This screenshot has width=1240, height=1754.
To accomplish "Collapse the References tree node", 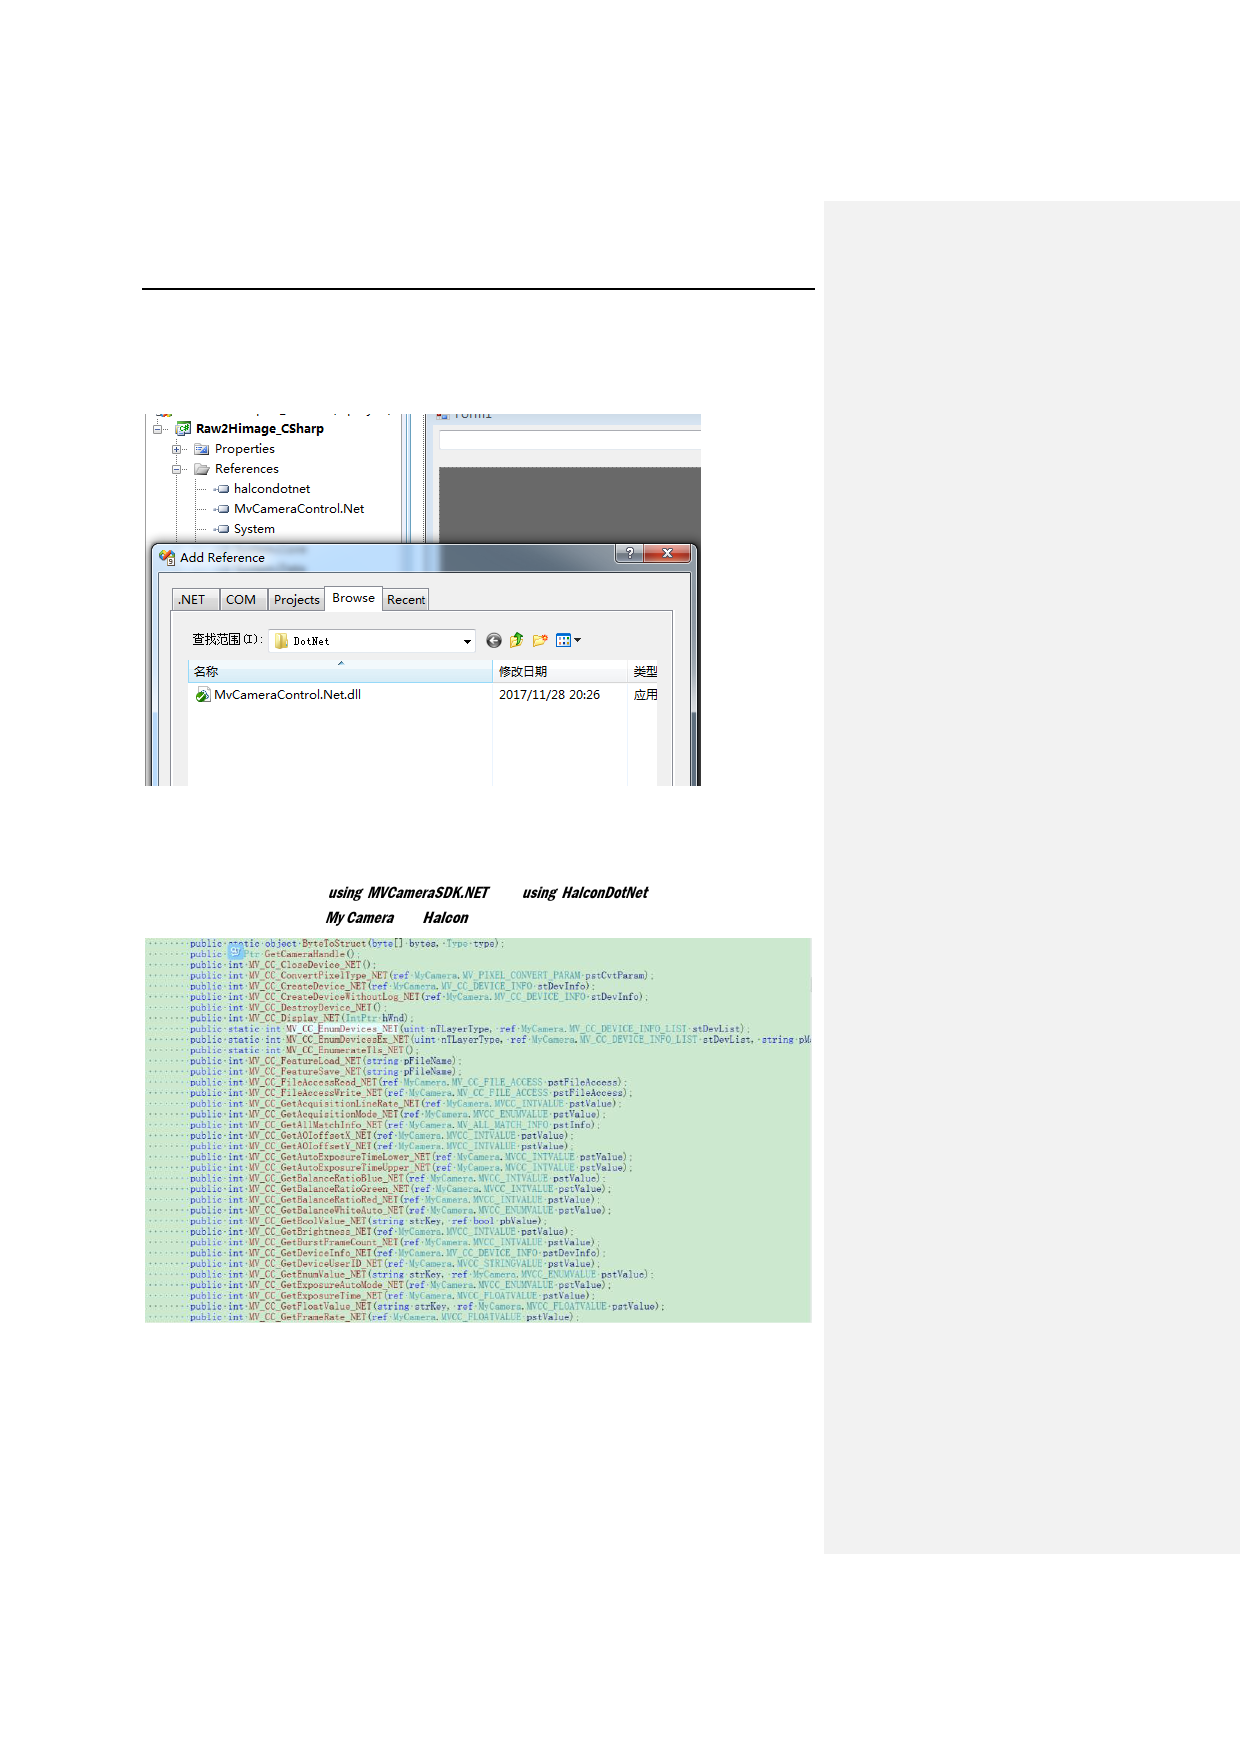I will (177, 469).
